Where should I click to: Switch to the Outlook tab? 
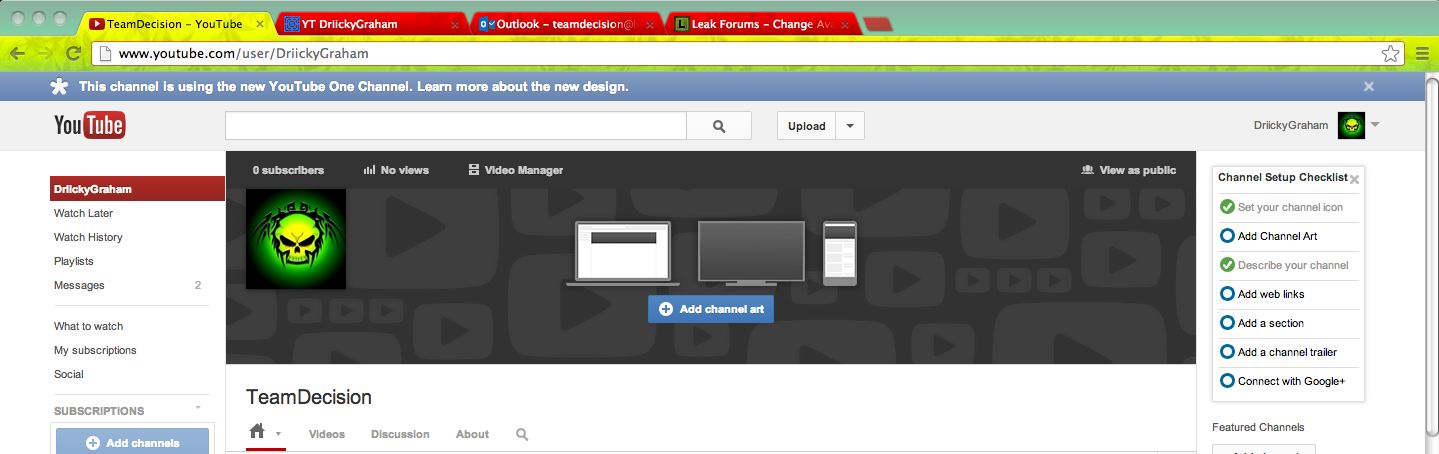565,24
